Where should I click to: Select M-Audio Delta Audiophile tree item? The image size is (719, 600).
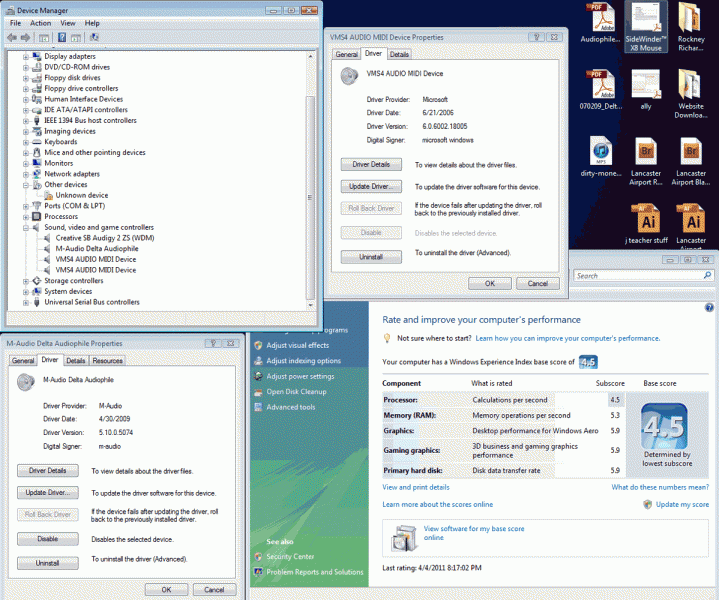click(97, 249)
